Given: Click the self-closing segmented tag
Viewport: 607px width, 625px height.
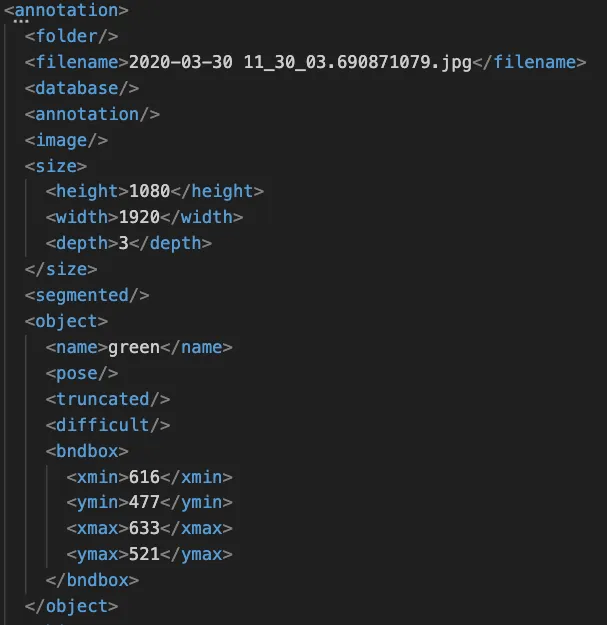Looking at the screenshot, I should tap(92, 295).
